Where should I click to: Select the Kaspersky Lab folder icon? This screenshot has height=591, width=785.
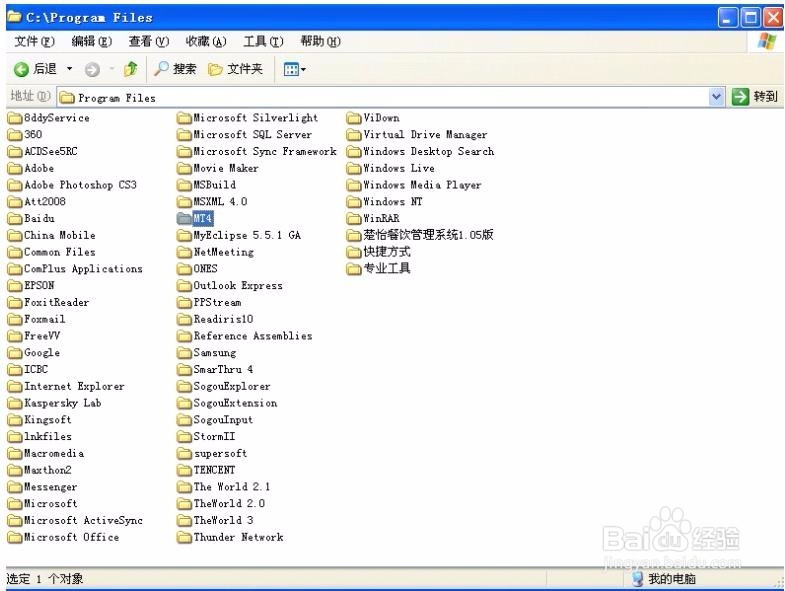15,403
